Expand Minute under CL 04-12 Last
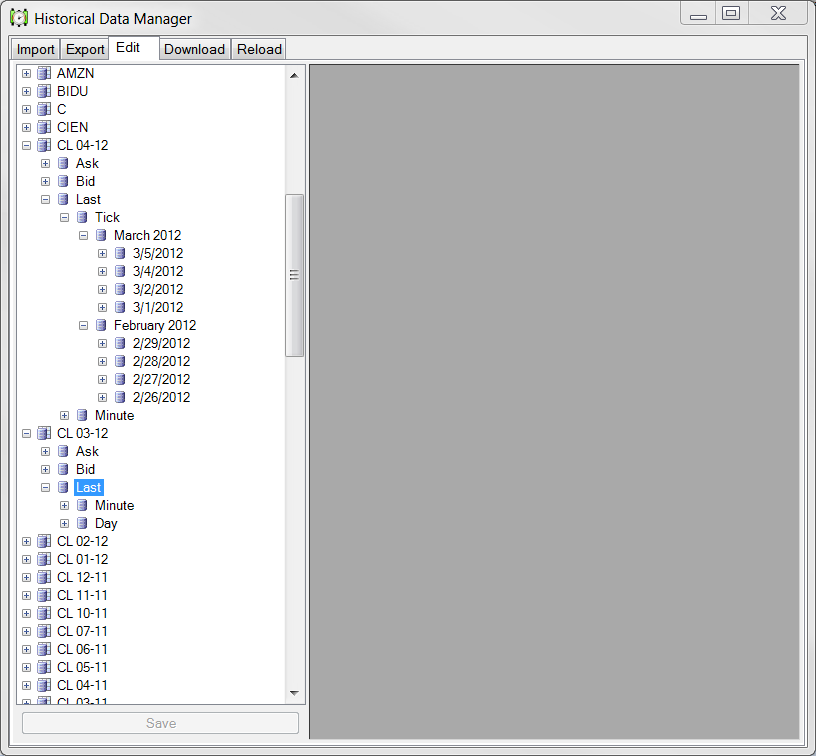816x756 pixels. pos(65,416)
